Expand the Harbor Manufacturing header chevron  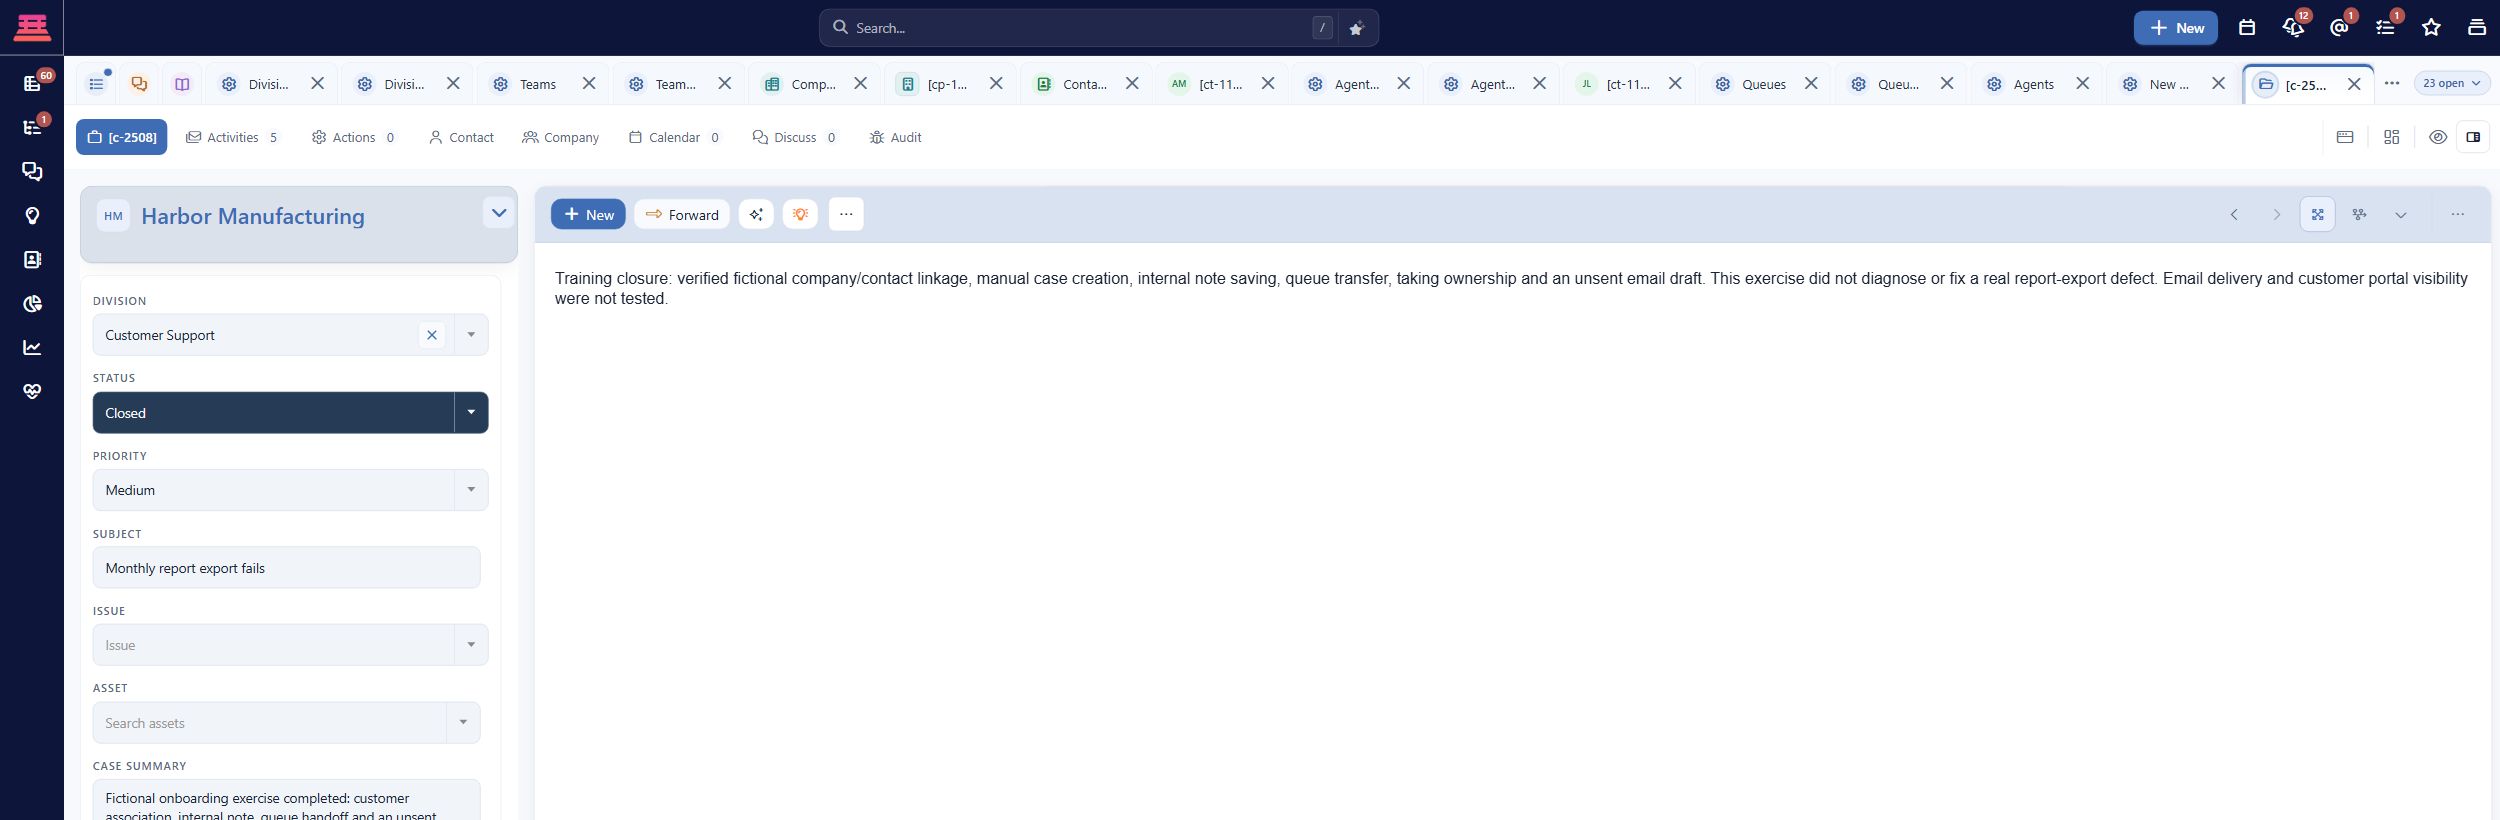(499, 213)
